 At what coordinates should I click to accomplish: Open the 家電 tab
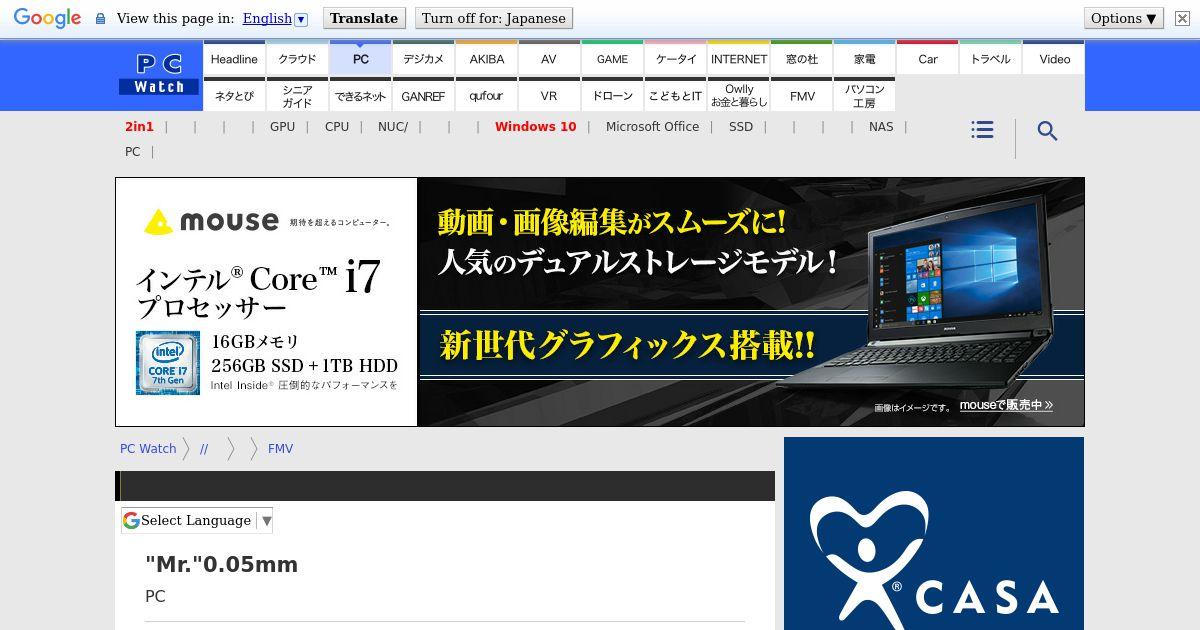864,58
